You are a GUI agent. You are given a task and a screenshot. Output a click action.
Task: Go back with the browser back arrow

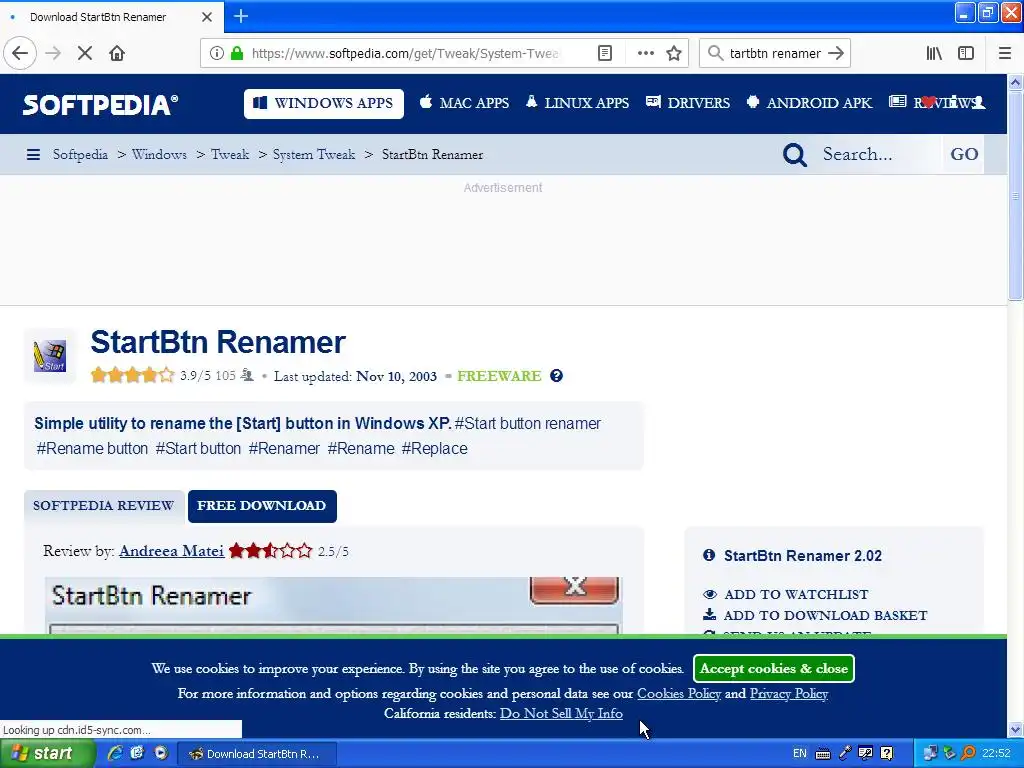click(20, 54)
